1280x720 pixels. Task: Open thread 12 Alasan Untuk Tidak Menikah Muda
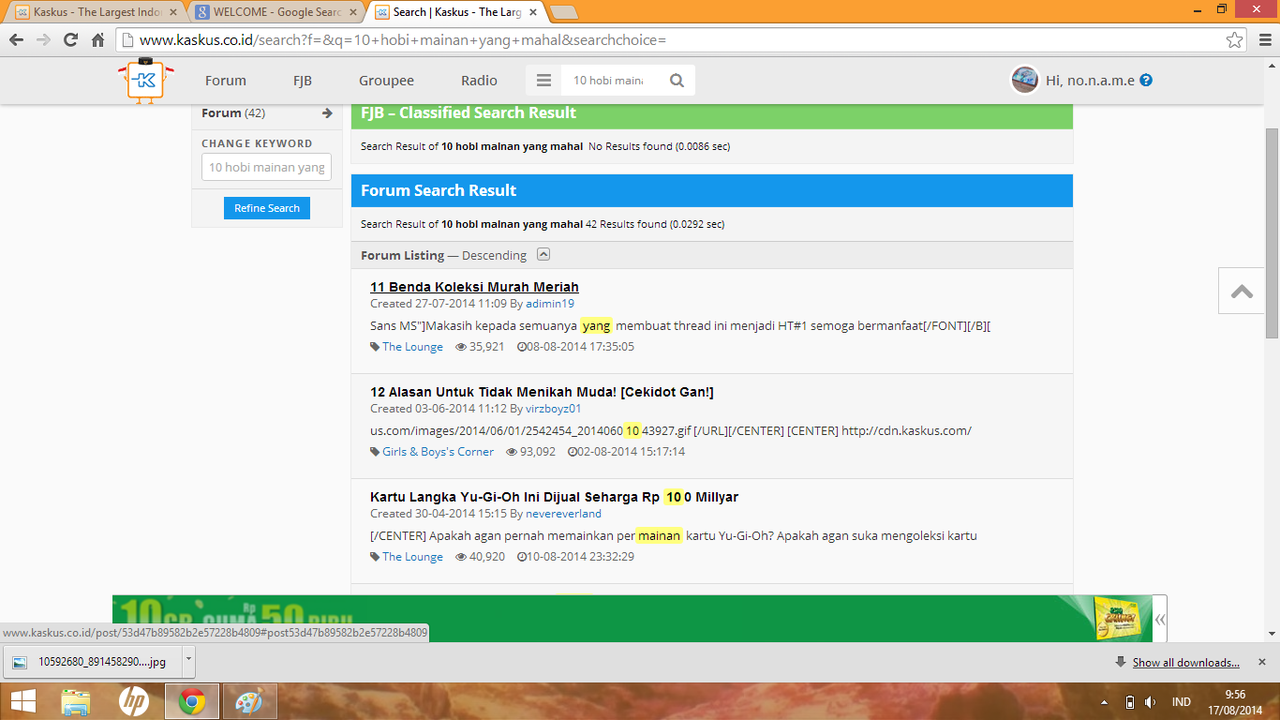542,392
